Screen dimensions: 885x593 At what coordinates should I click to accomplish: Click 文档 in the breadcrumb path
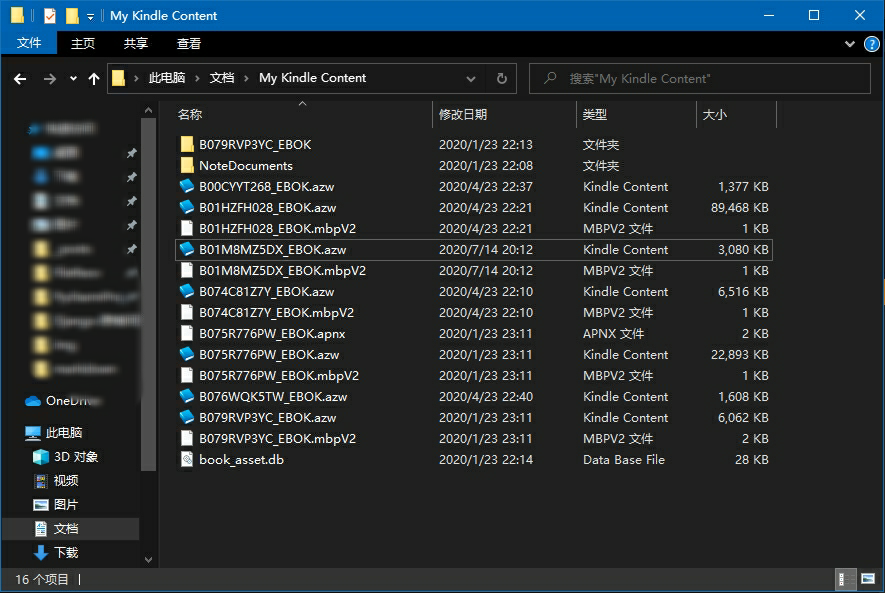[x=221, y=78]
